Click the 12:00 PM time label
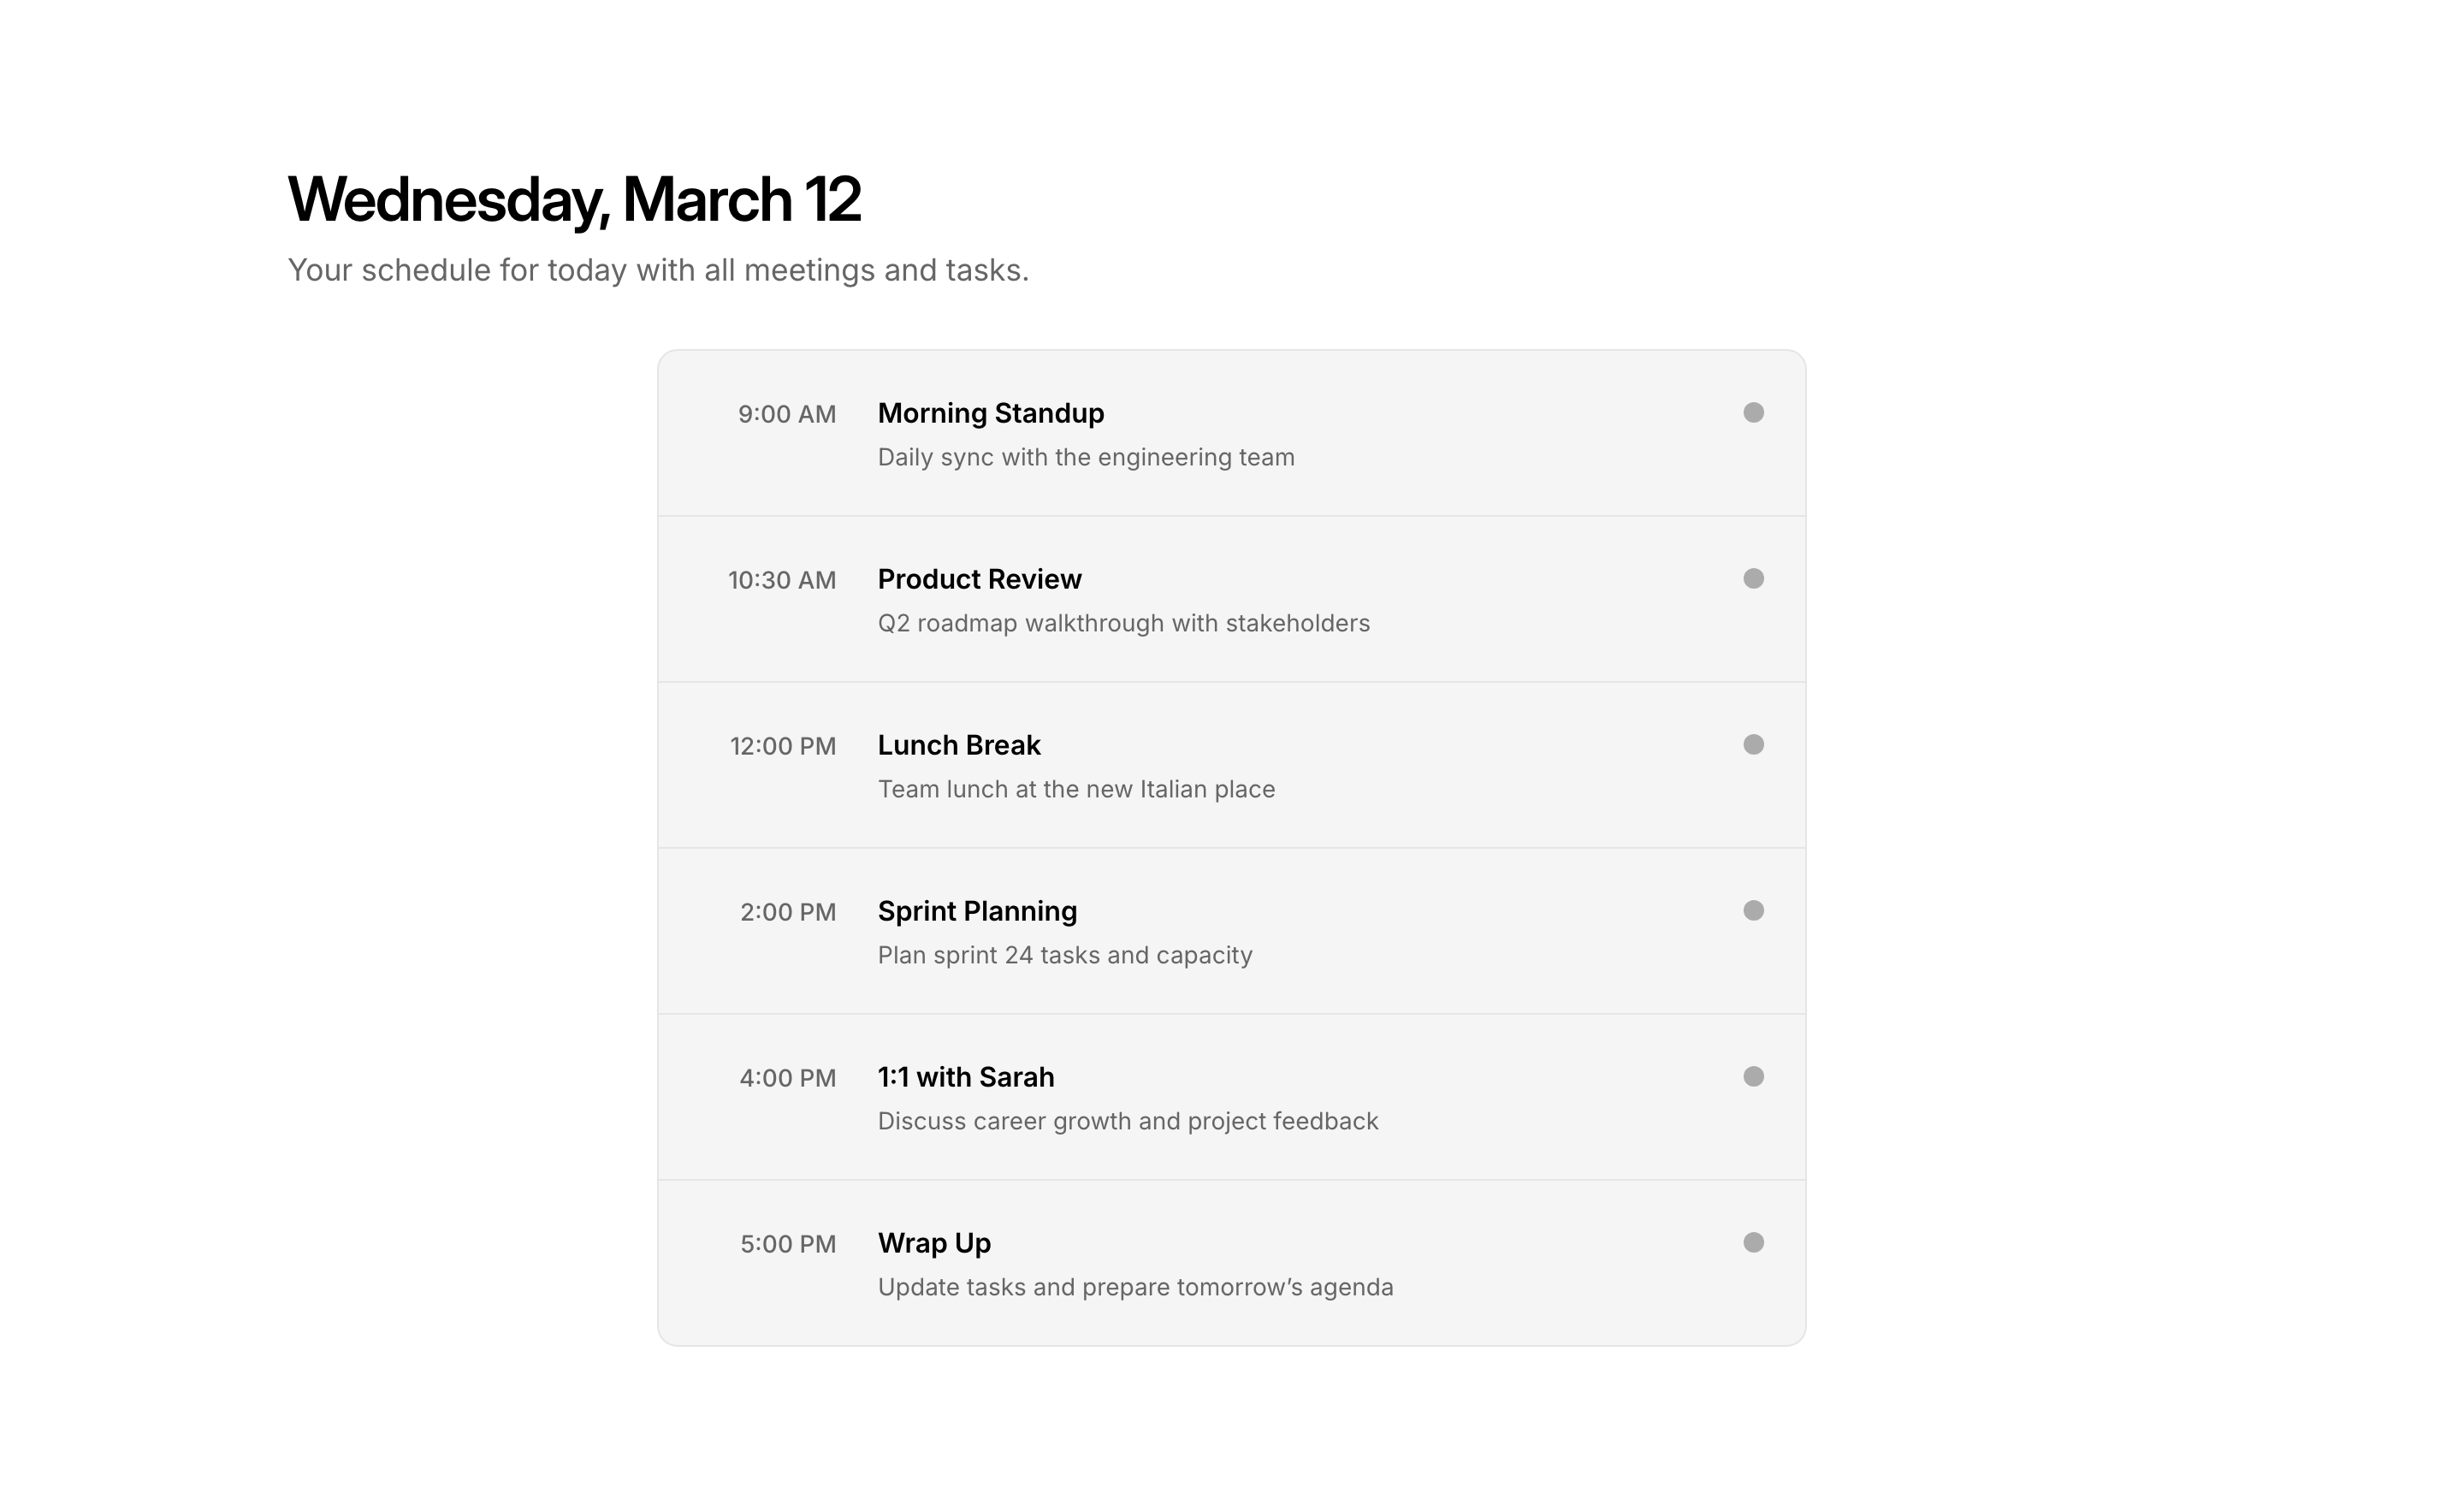 (782, 746)
